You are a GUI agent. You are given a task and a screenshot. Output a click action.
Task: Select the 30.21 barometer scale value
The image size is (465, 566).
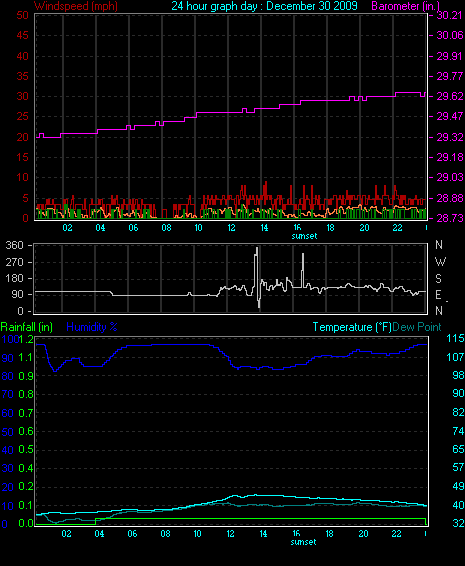[449, 15]
